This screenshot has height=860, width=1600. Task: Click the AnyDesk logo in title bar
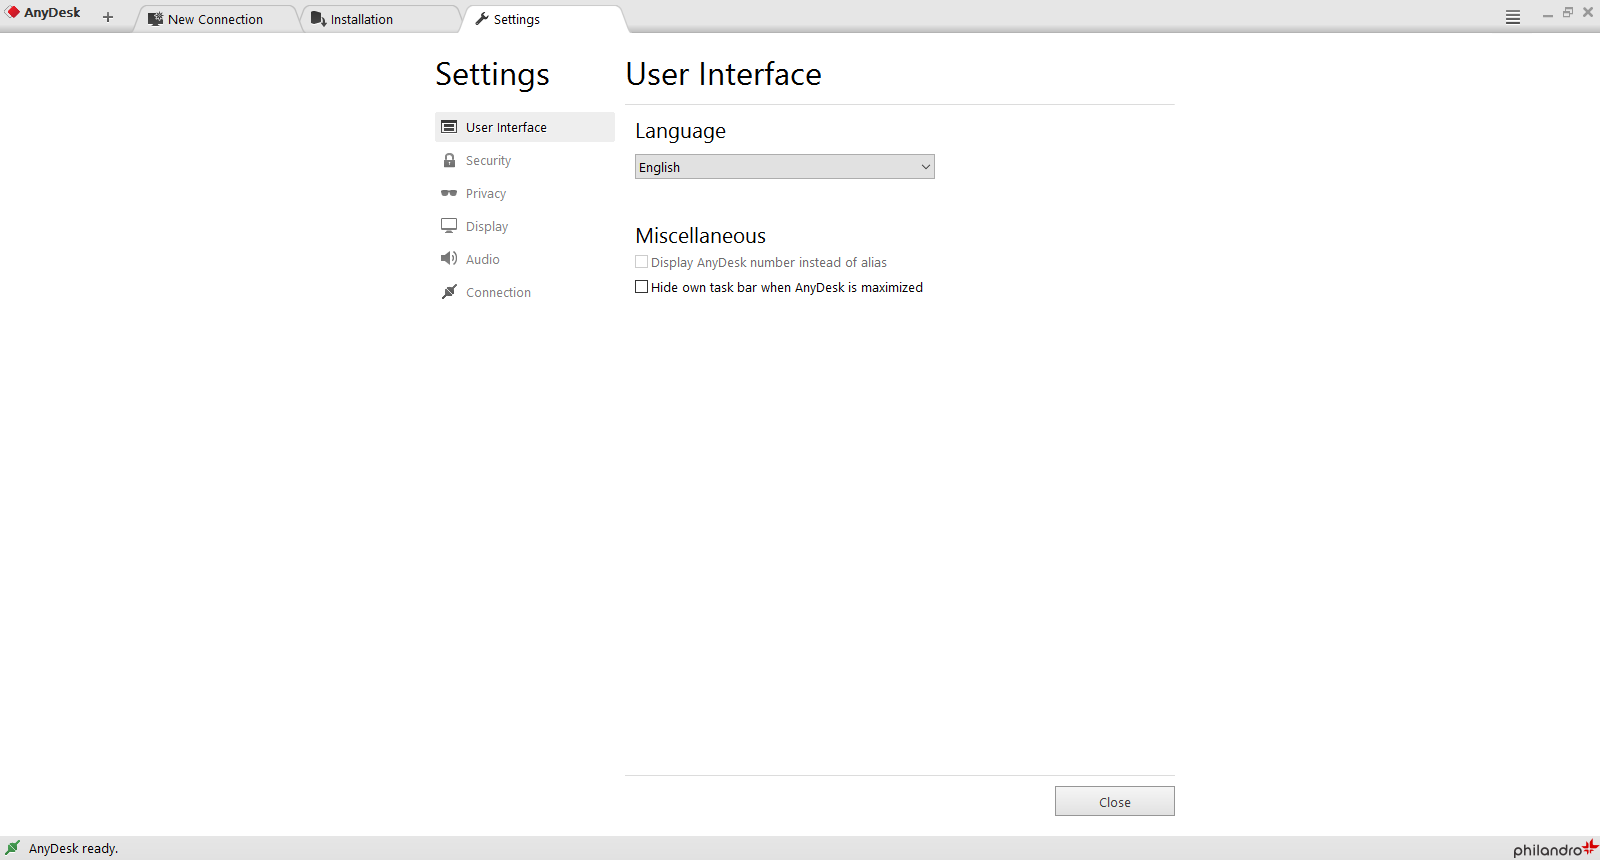point(44,13)
